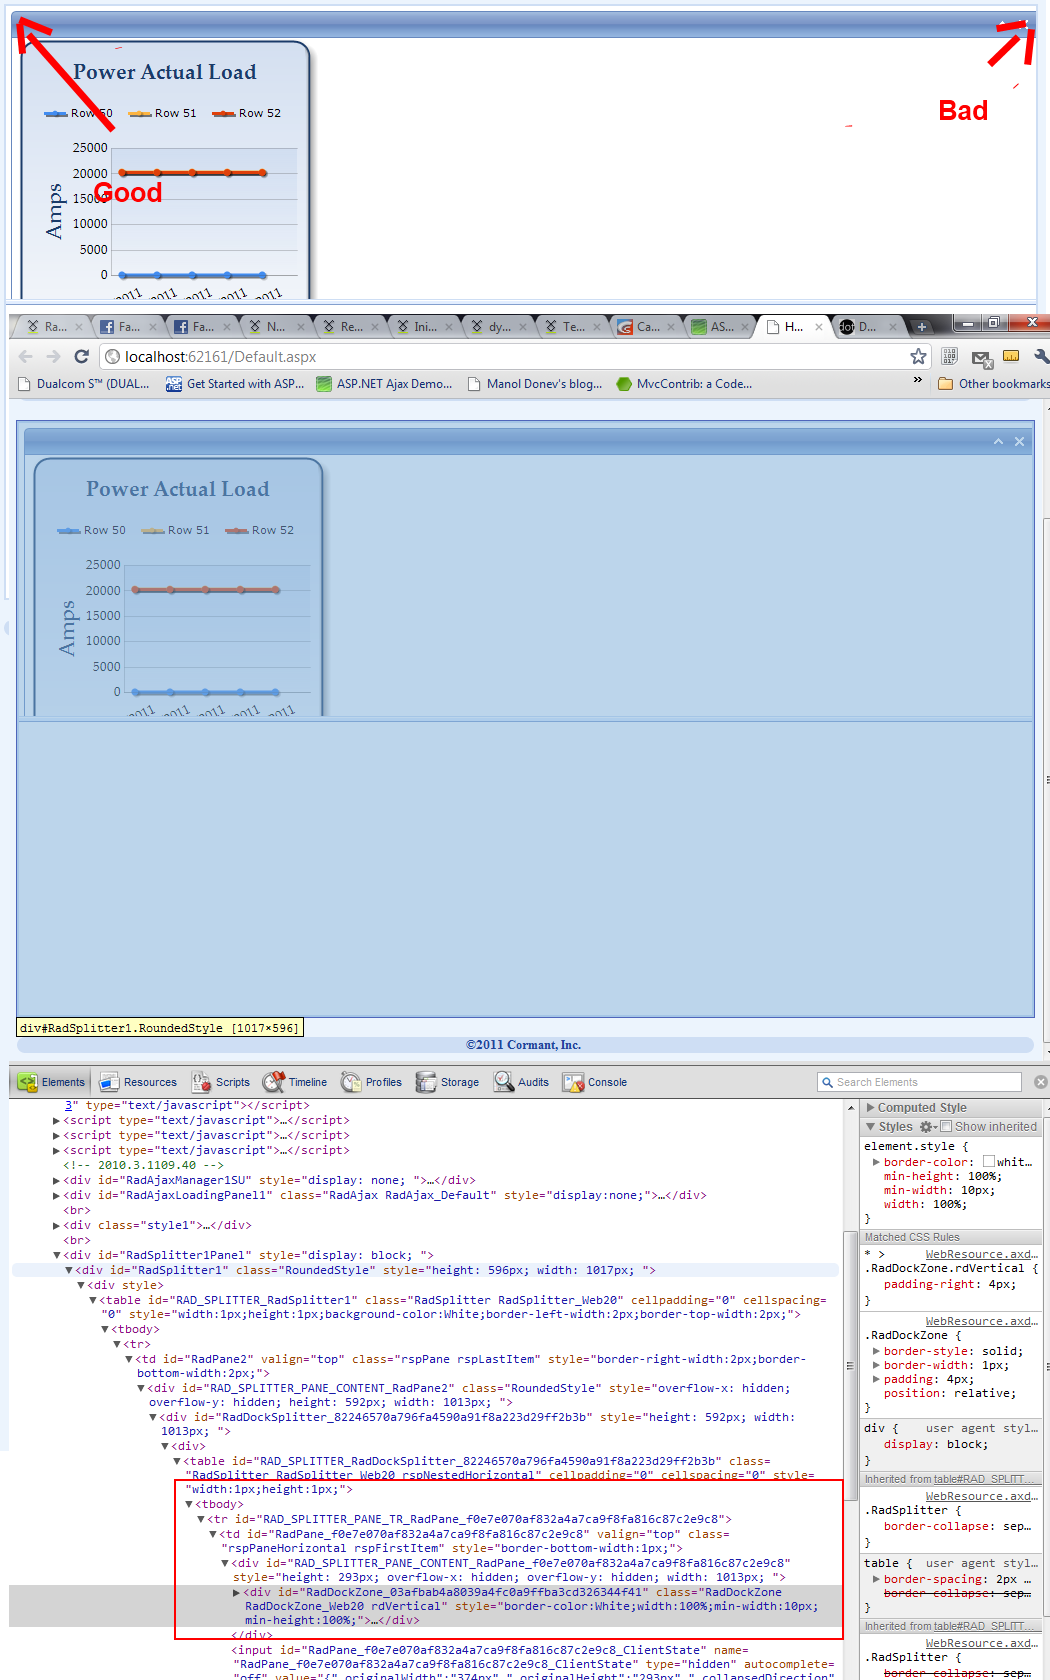
Task: Click the Search Elements field
Action: coord(919,1082)
